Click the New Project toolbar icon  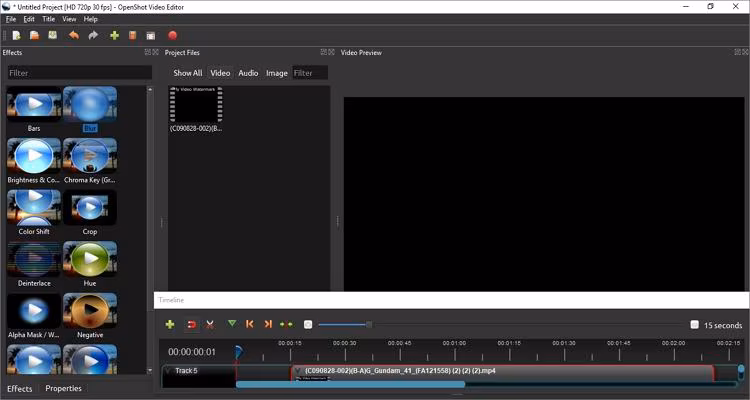click(16, 35)
